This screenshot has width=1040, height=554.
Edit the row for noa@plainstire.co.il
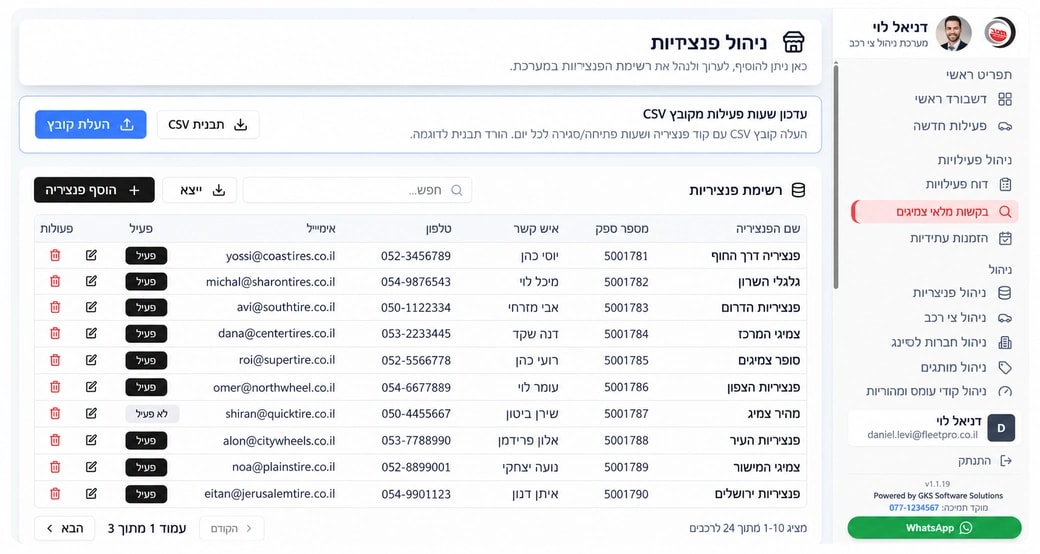[x=91, y=467]
